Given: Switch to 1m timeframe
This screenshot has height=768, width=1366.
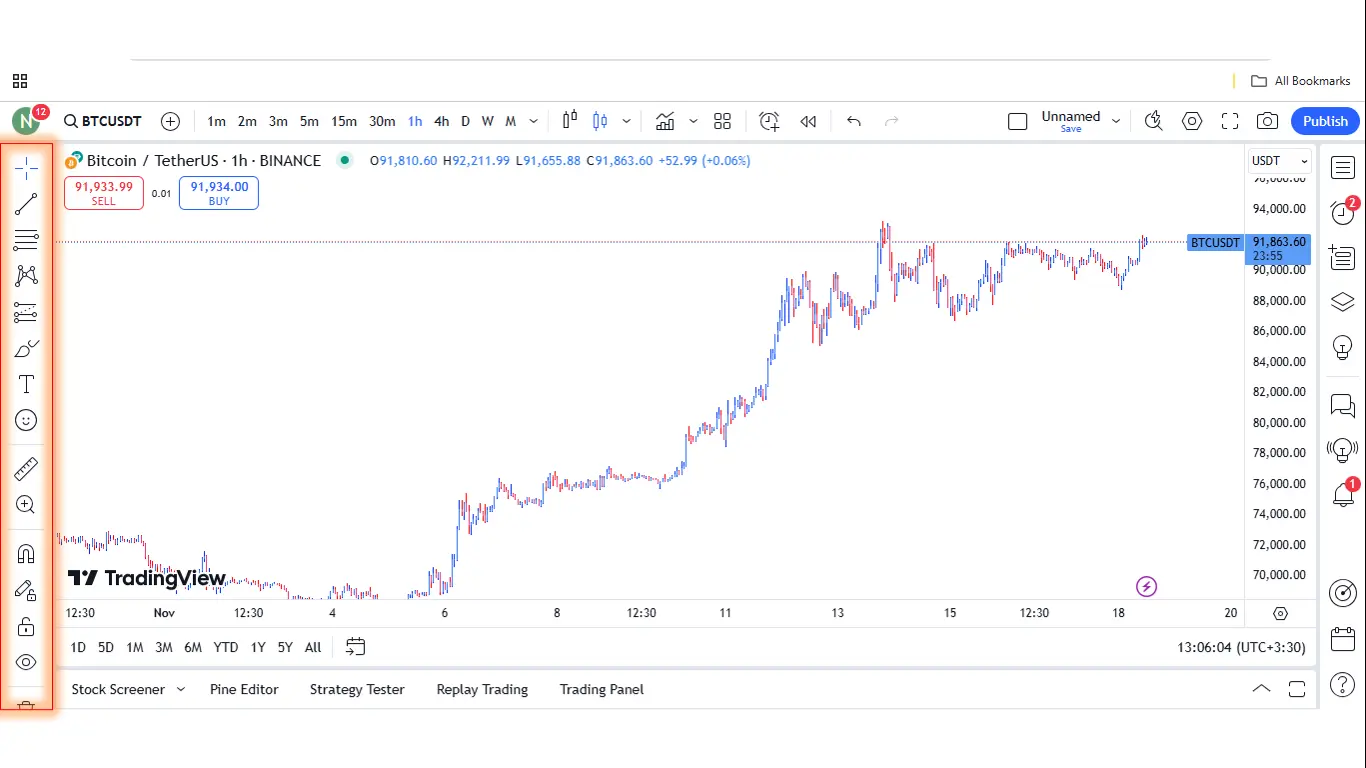Looking at the screenshot, I should tap(216, 121).
